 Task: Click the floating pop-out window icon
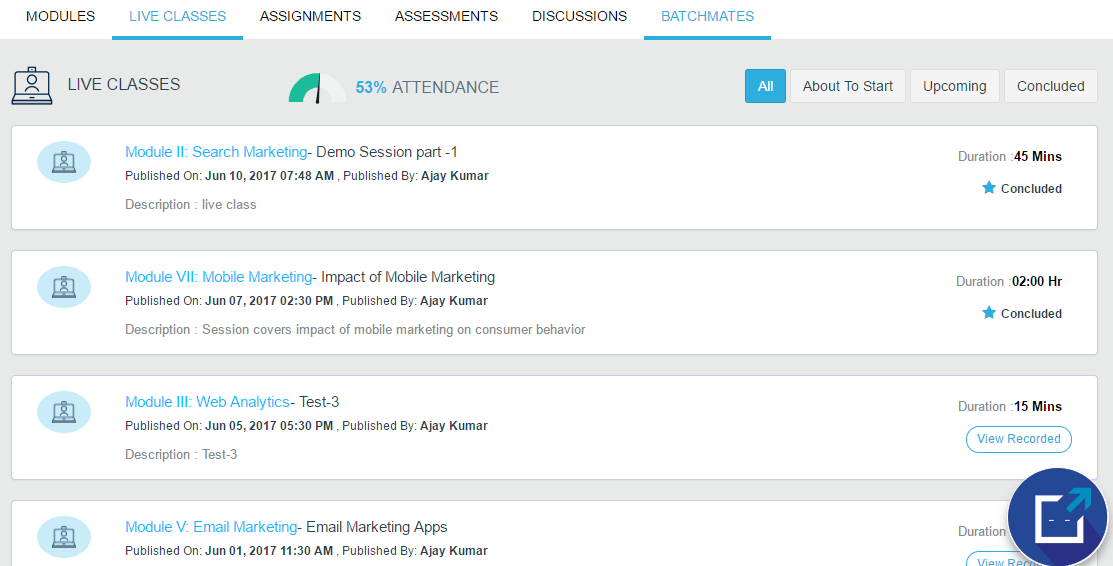pos(1058,518)
